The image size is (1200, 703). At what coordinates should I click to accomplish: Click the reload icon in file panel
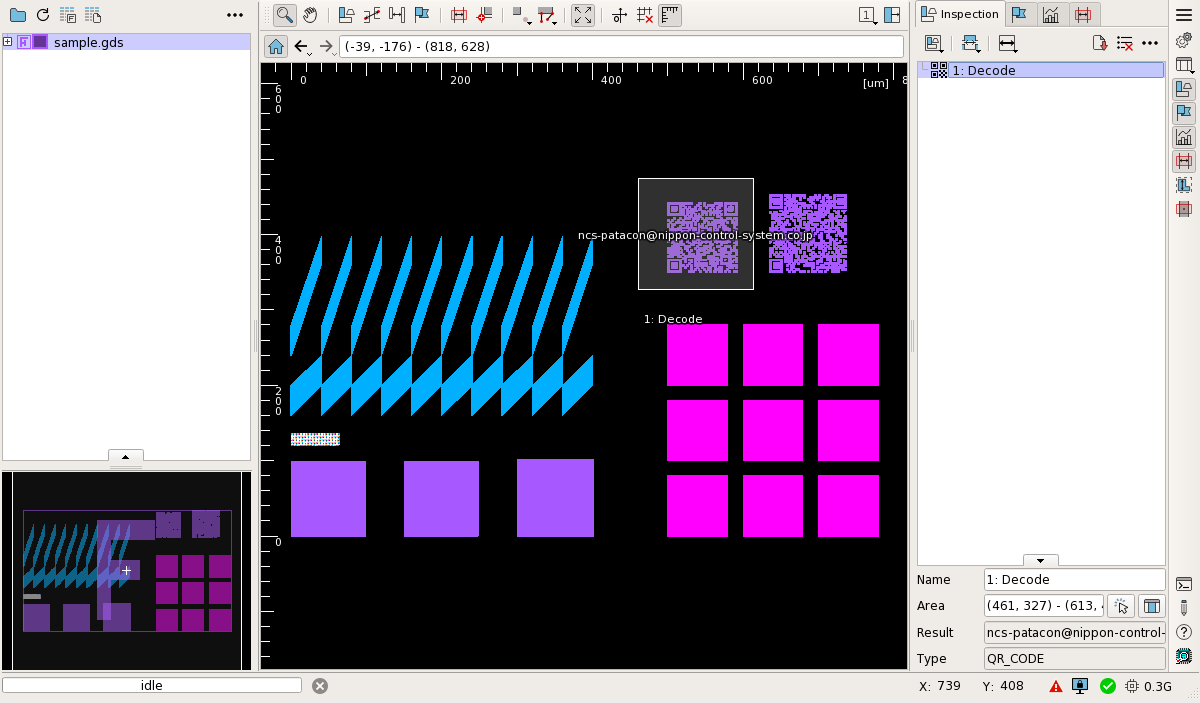[x=42, y=15]
